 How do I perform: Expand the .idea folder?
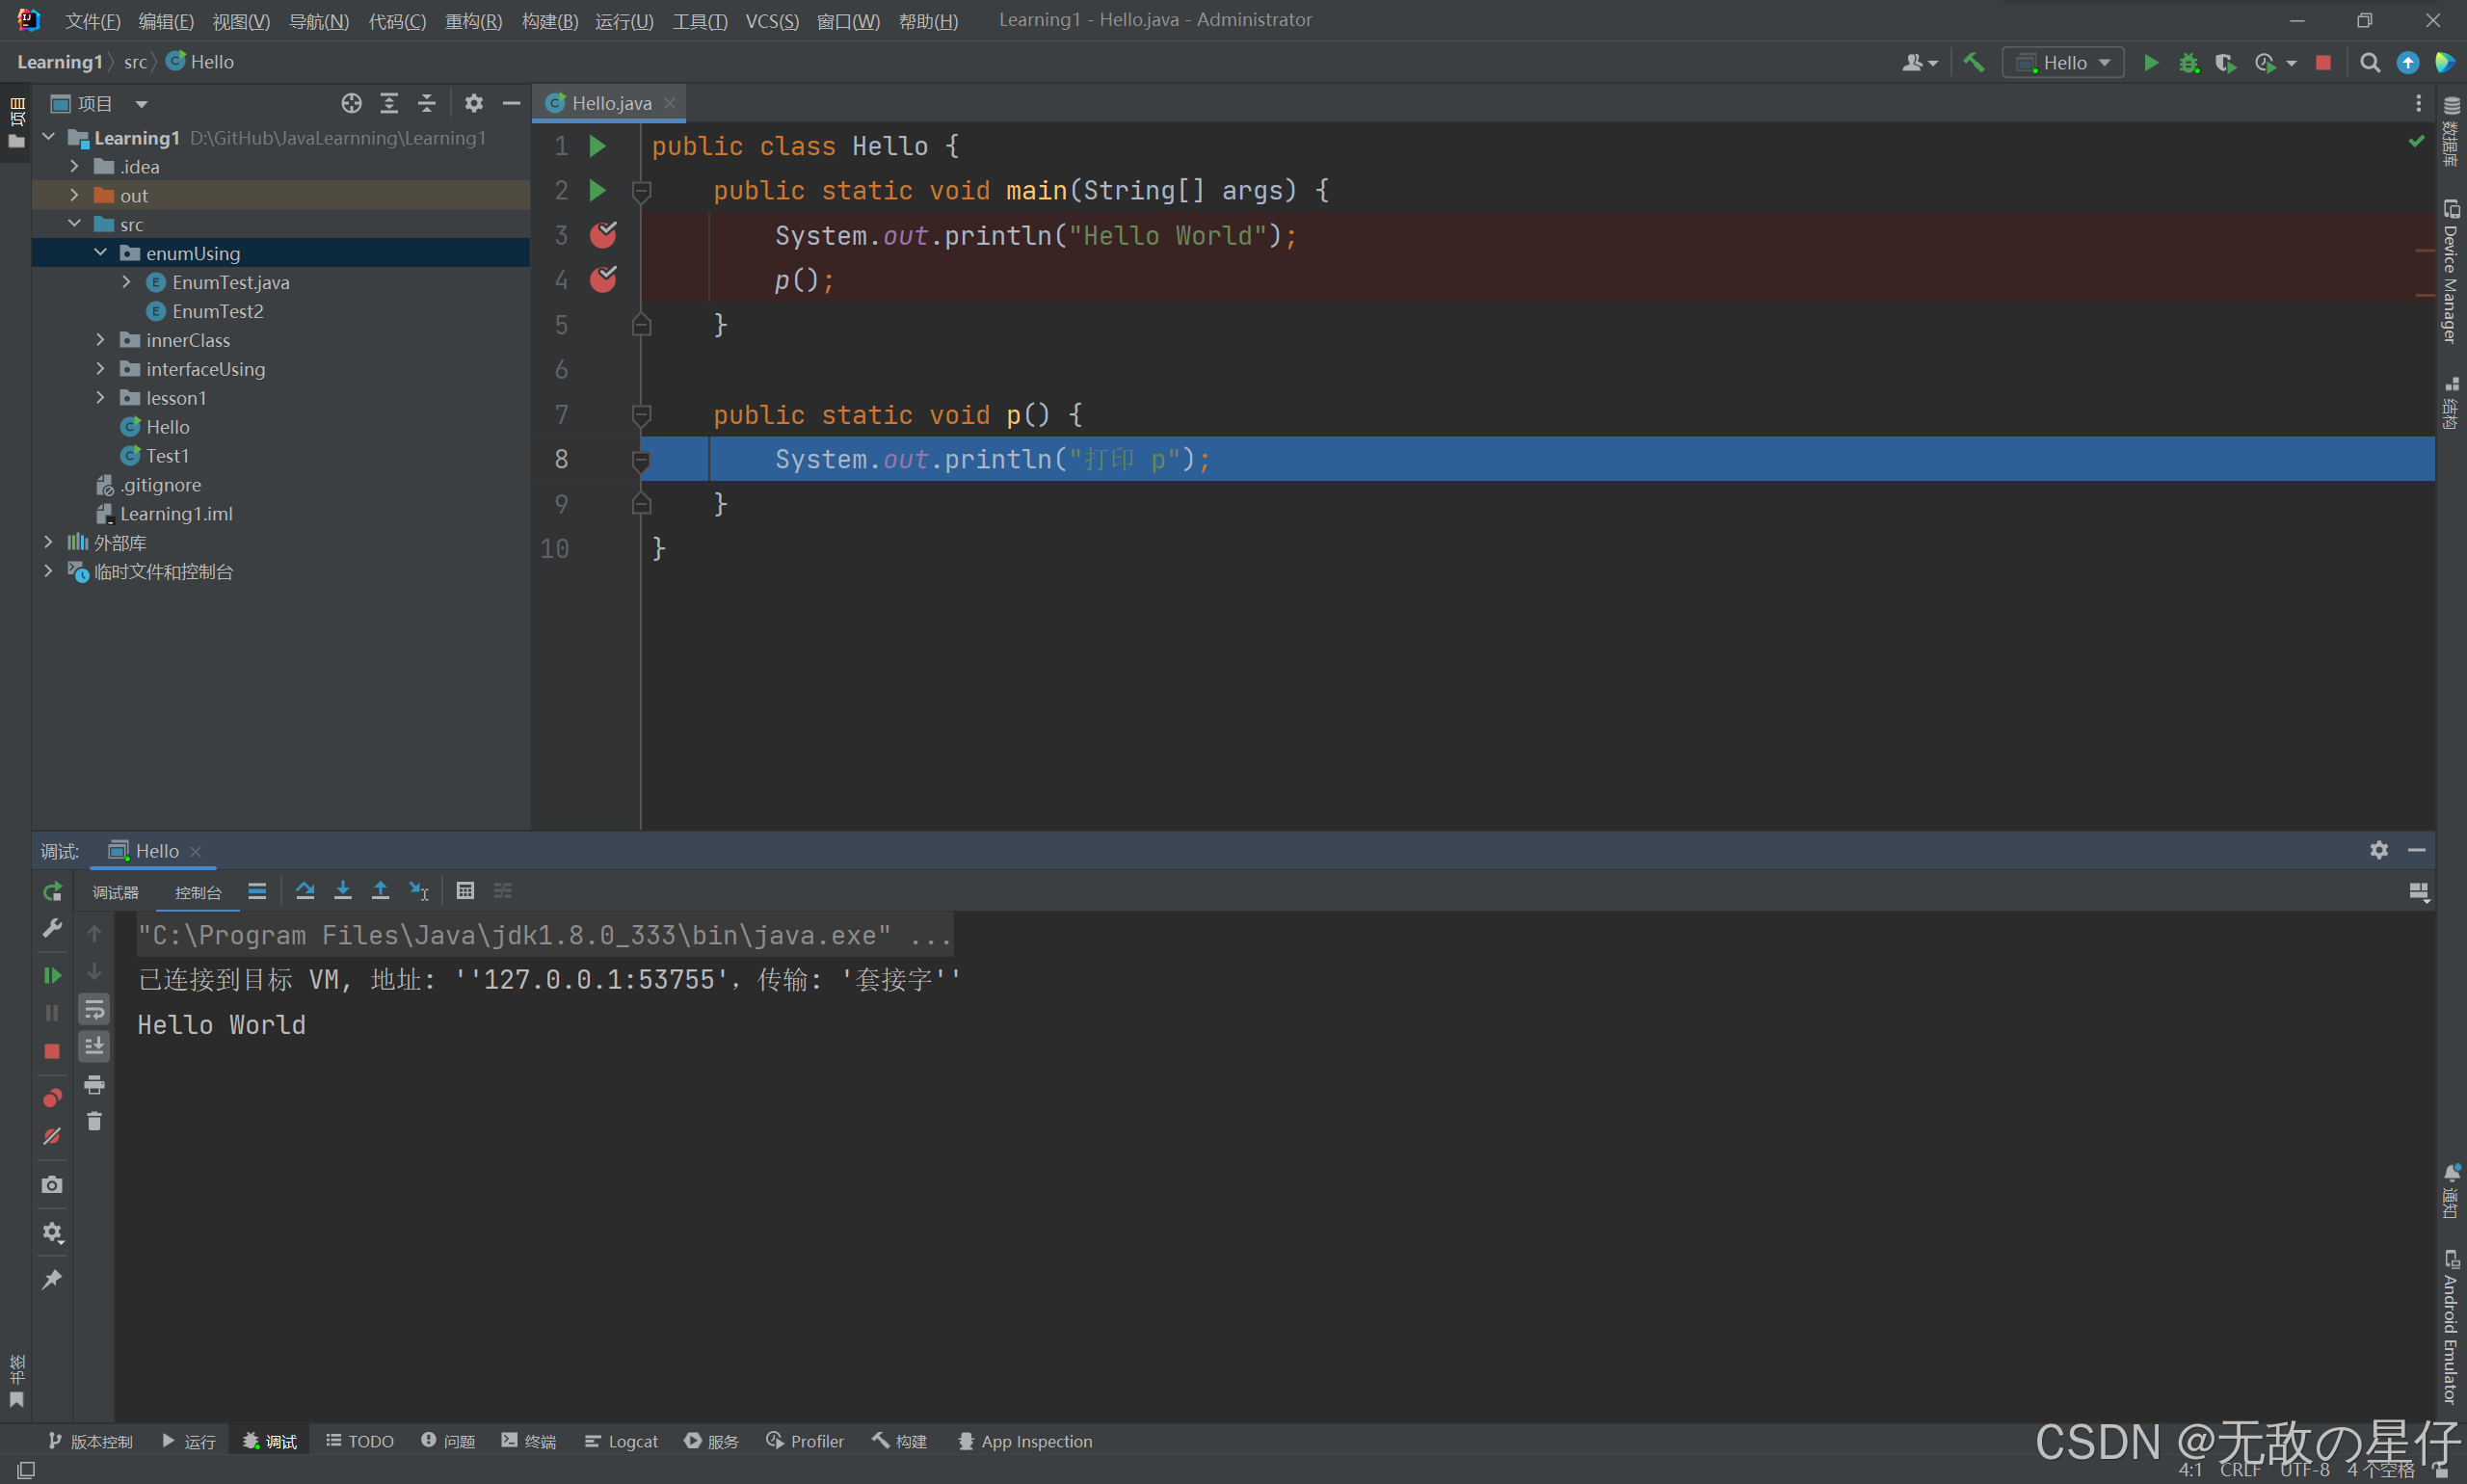pyautogui.click(x=74, y=166)
